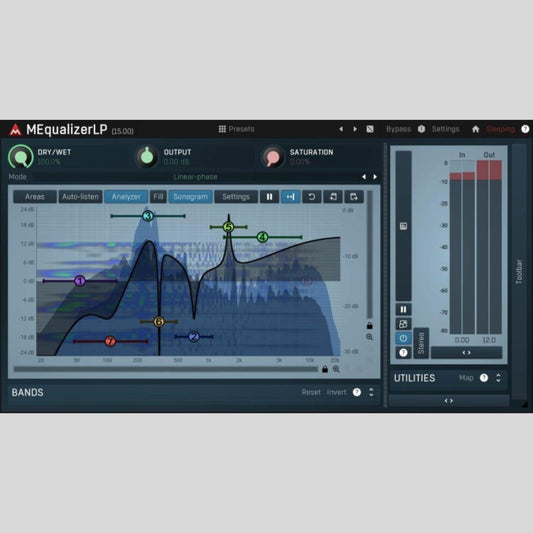Click the vertical scrollbar right of the graph
The image size is (533, 533).
369,254
